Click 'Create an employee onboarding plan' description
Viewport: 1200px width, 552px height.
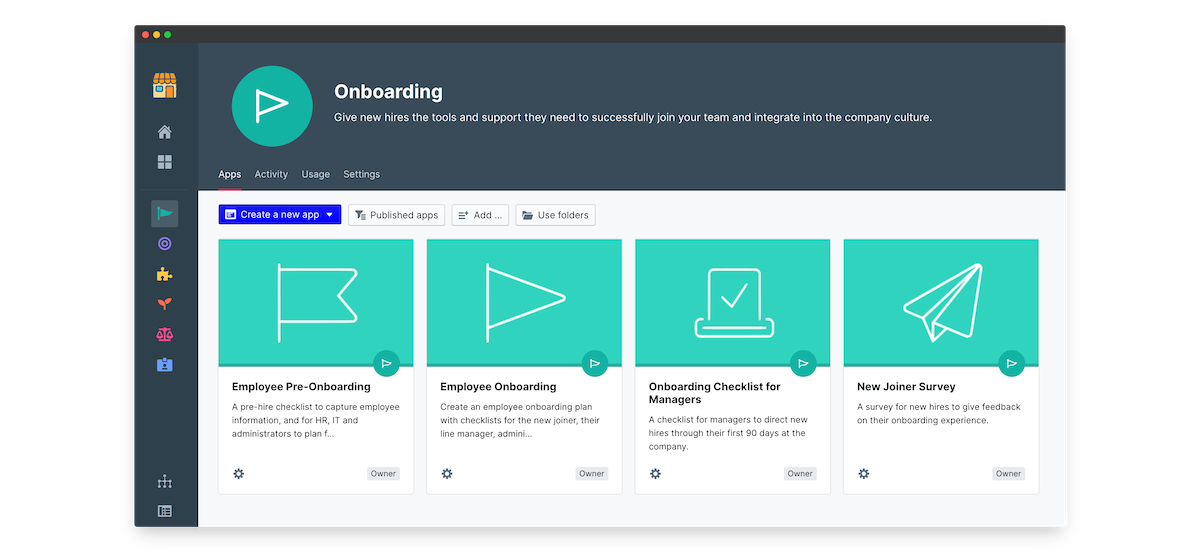(x=520, y=421)
